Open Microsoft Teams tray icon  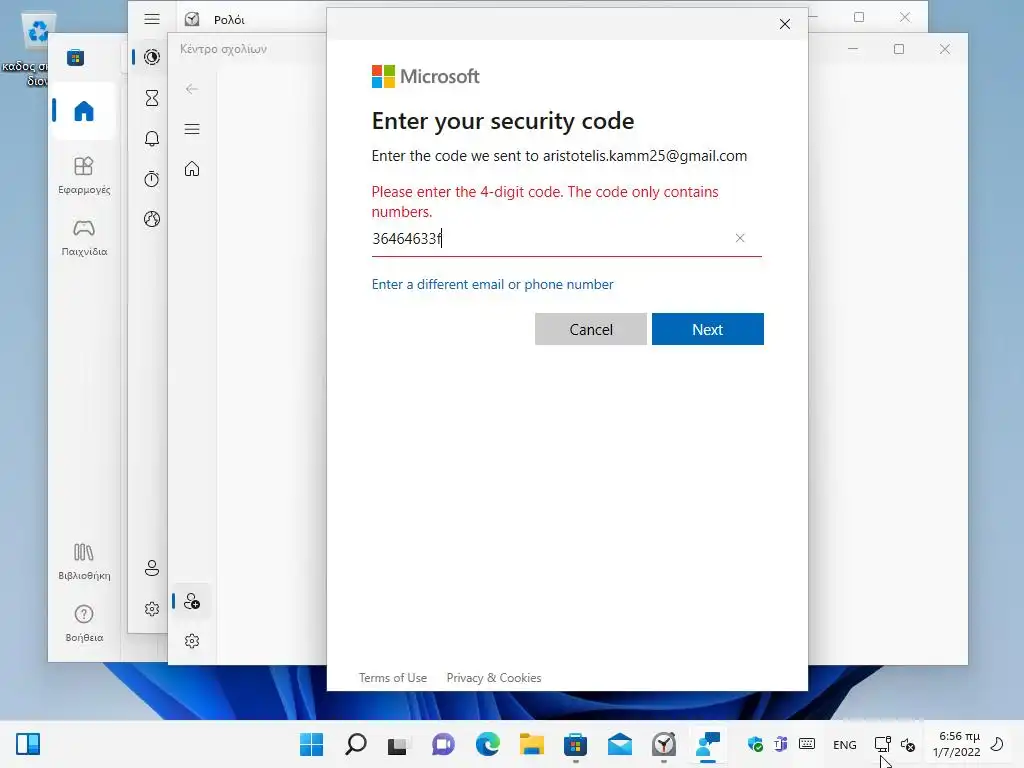[x=780, y=744]
